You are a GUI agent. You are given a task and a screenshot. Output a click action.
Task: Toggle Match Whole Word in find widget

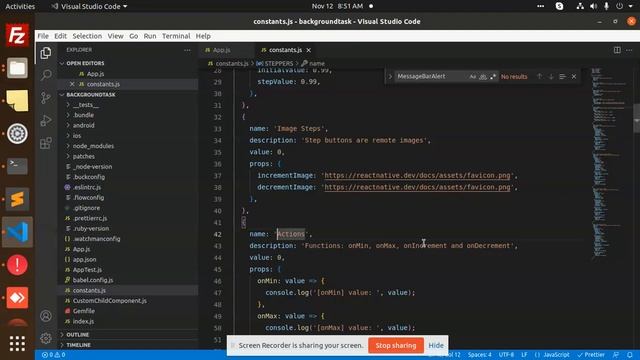[x=483, y=76]
